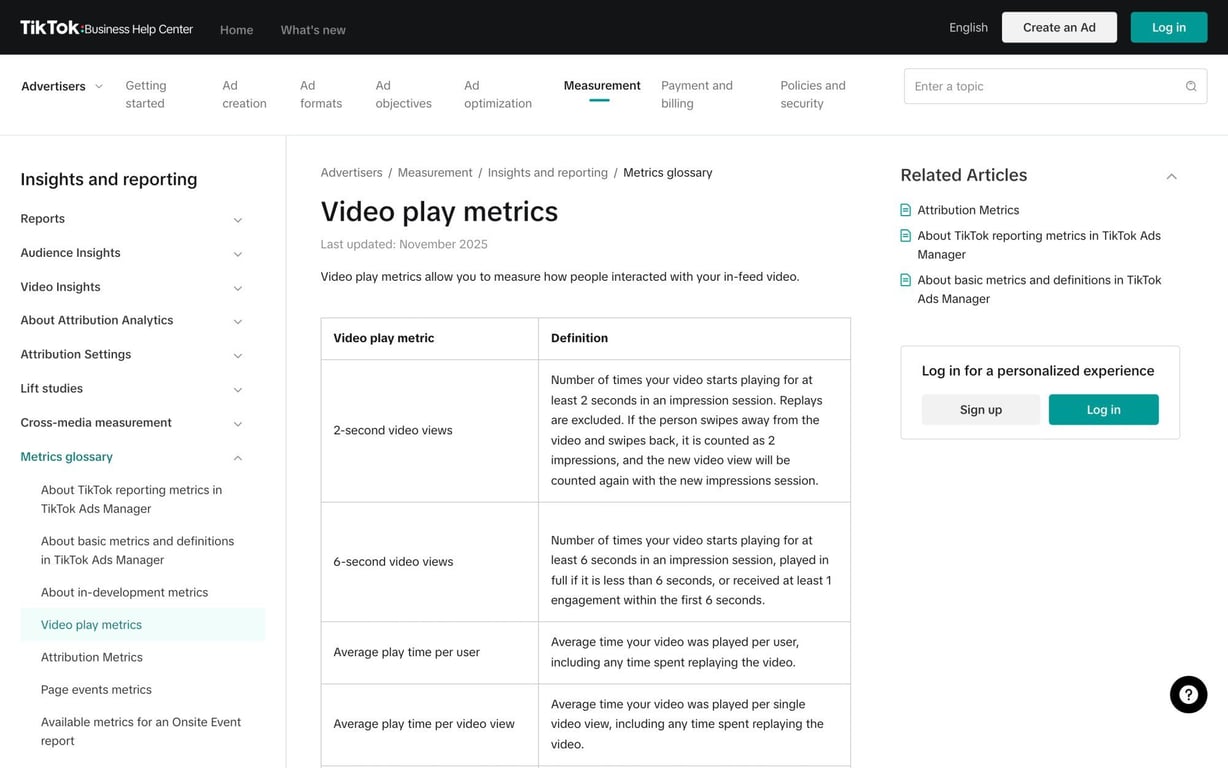Click the Sign up button
Image resolution: width=1228 pixels, height=768 pixels.
980,409
